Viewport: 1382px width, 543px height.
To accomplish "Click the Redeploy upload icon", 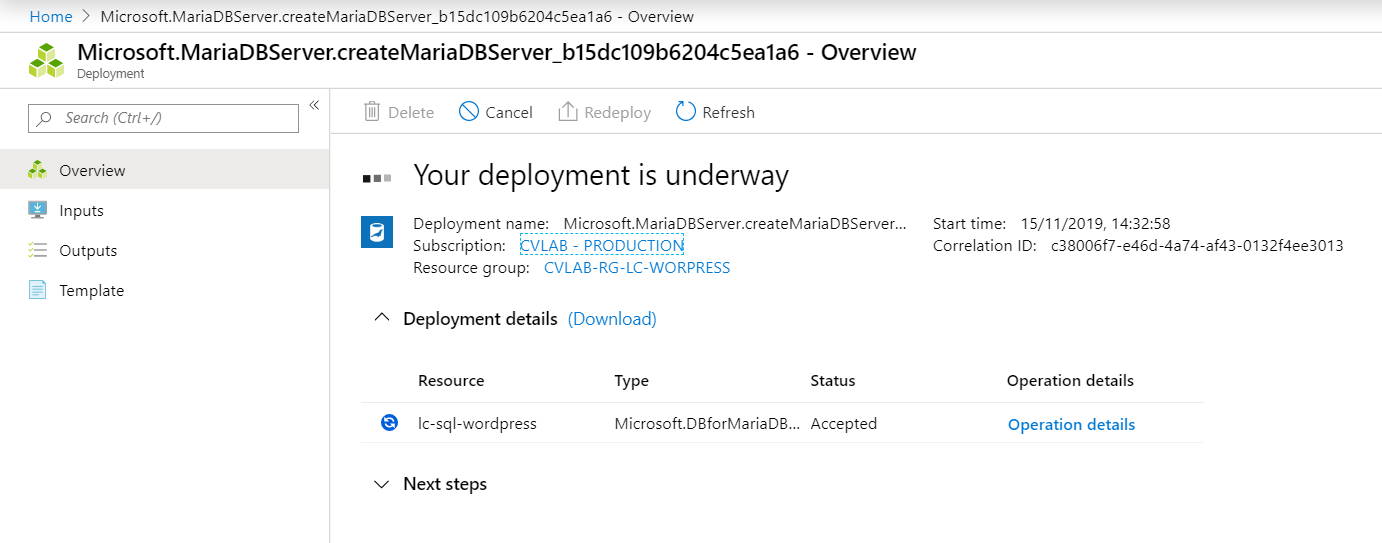I will click(568, 111).
